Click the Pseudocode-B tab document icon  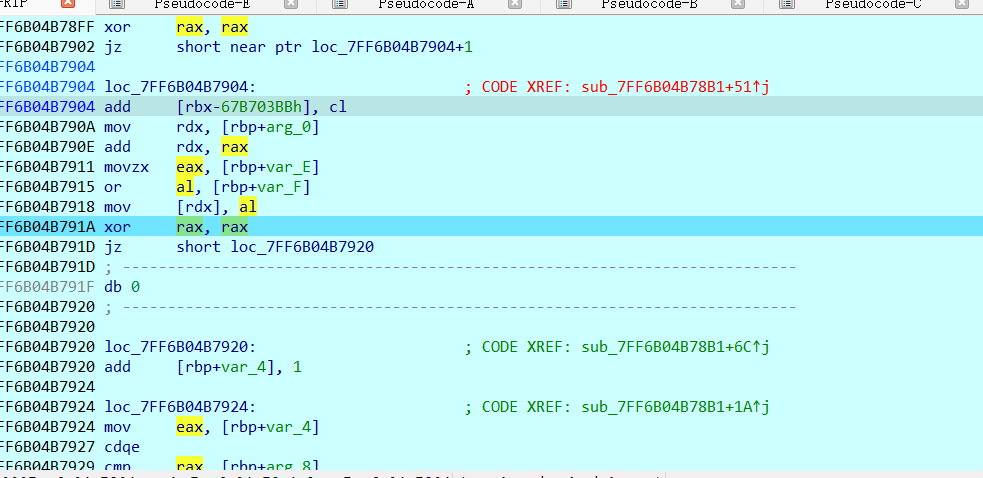tap(564, 4)
